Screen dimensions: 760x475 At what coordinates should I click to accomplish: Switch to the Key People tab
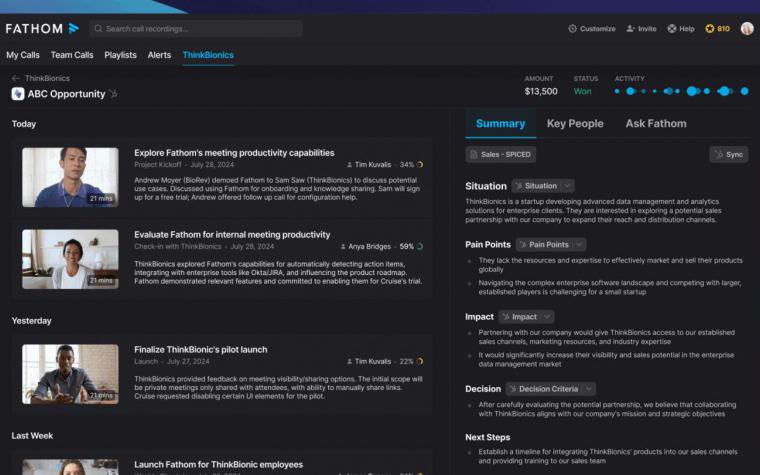click(x=575, y=124)
